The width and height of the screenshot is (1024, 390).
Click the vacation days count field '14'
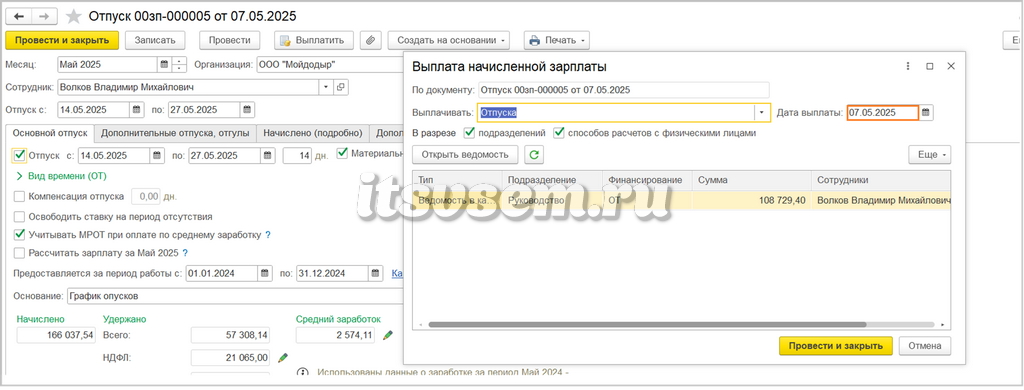(x=297, y=155)
